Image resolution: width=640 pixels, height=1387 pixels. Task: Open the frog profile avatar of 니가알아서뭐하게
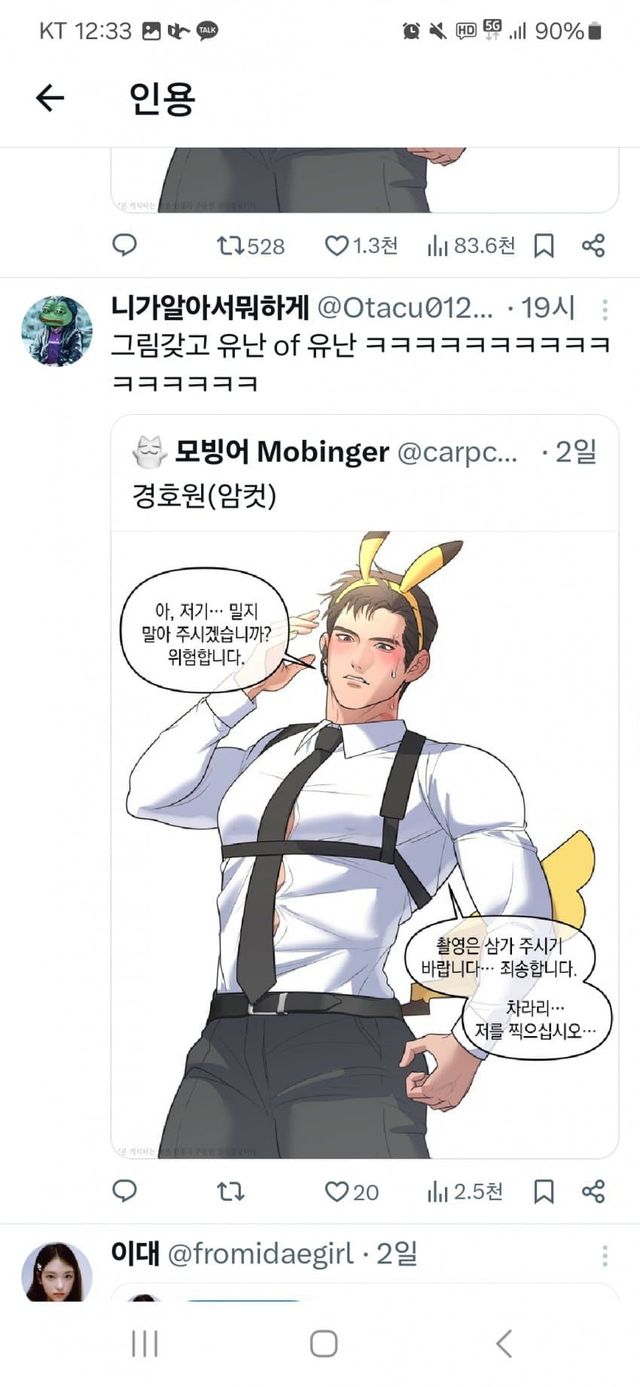click(57, 331)
